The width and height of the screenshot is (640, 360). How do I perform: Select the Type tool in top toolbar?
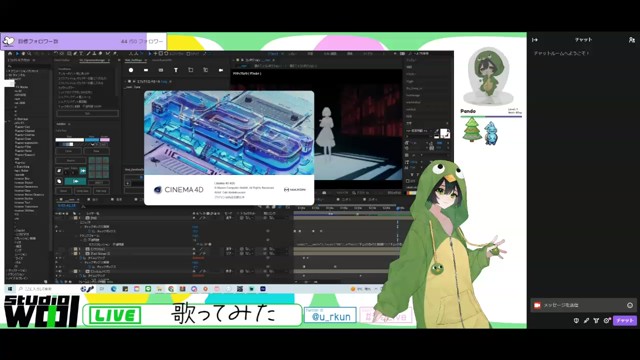[81, 53]
